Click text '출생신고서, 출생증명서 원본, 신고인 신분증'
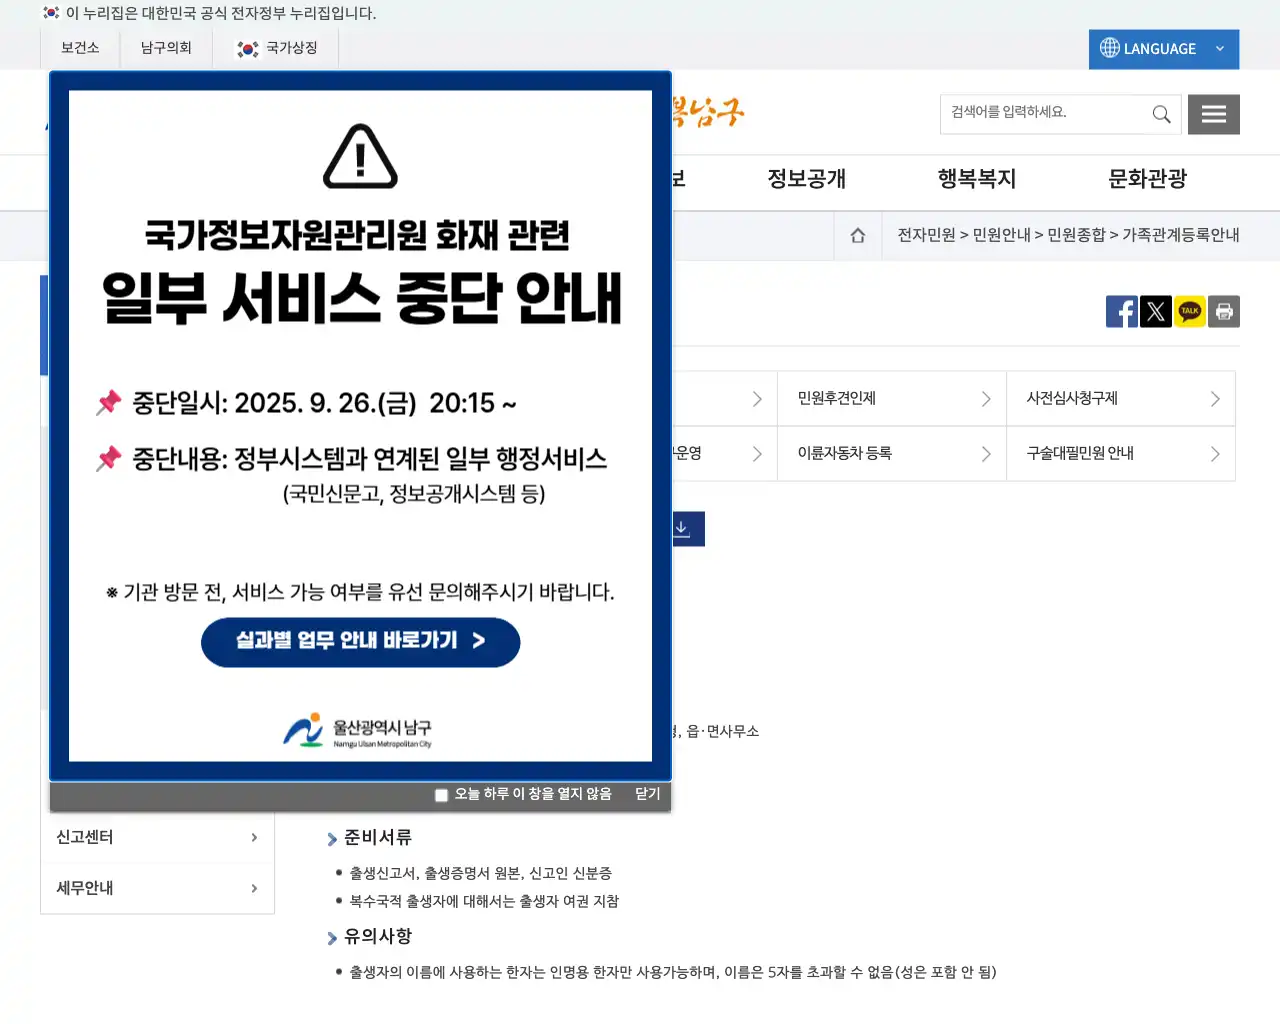The height and width of the screenshot is (1024, 1280). click(480, 873)
